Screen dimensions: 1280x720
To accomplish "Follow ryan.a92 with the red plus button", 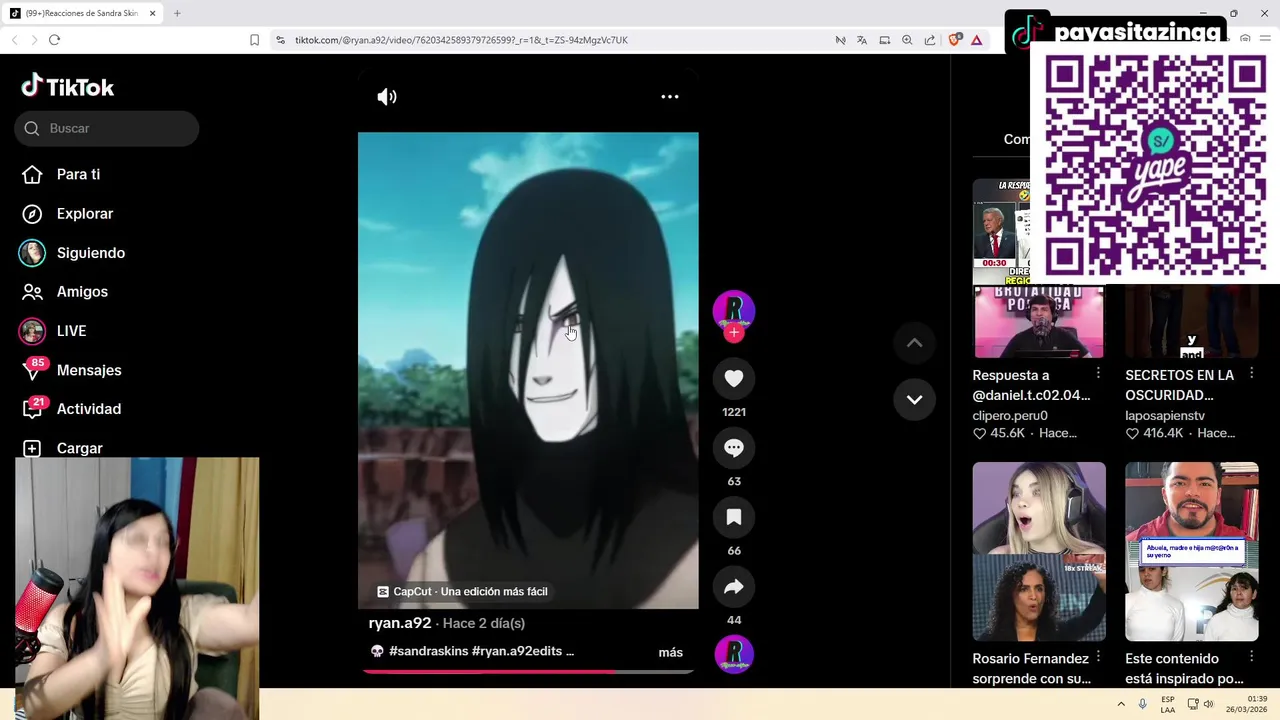I will point(734,333).
